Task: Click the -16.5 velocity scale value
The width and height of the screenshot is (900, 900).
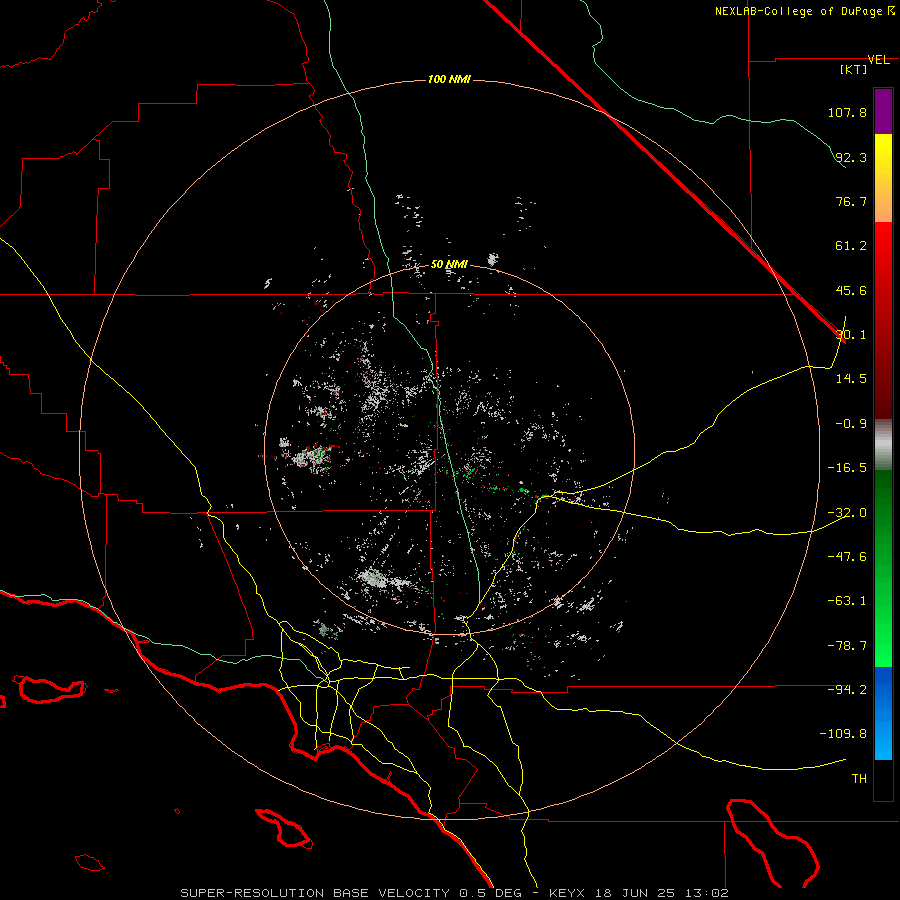Action: coord(847,468)
